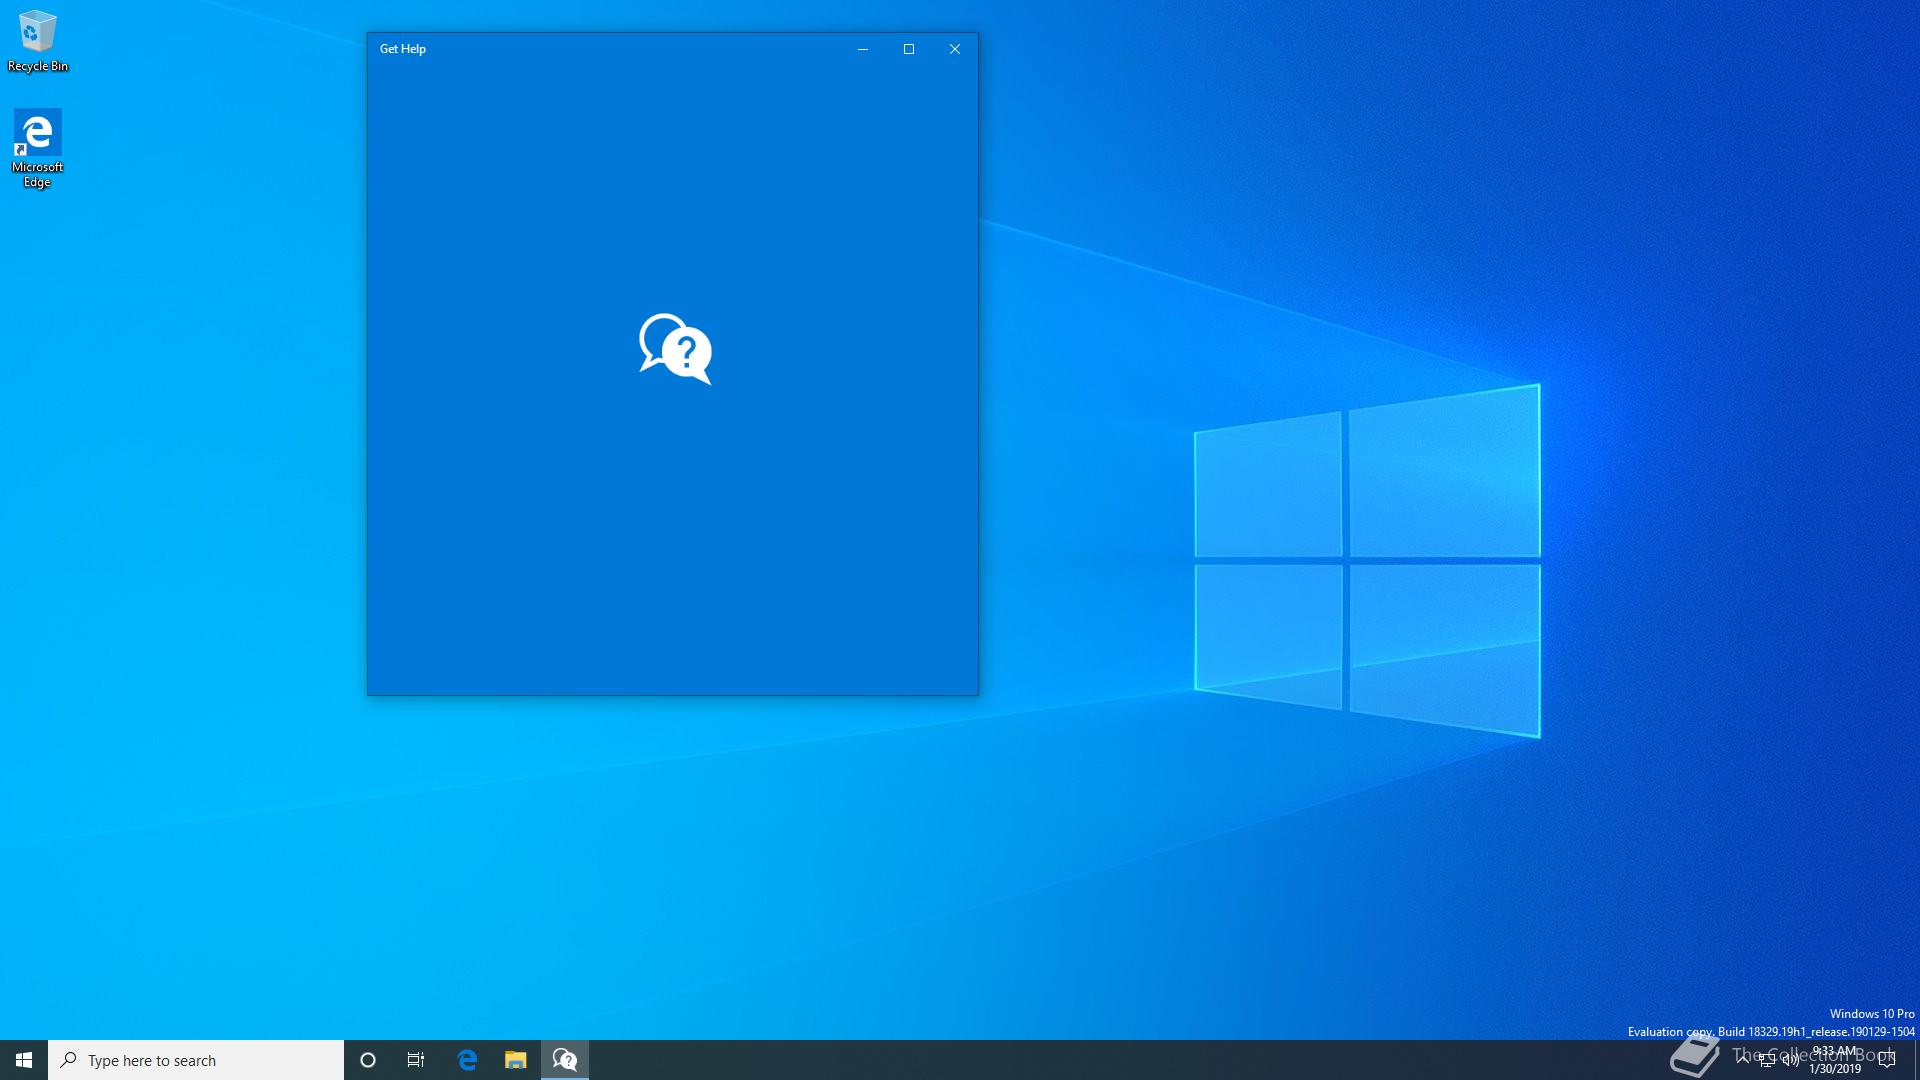Select the Microsoft Edge desktop shortcut
This screenshot has height=1080, width=1920.
[x=37, y=148]
